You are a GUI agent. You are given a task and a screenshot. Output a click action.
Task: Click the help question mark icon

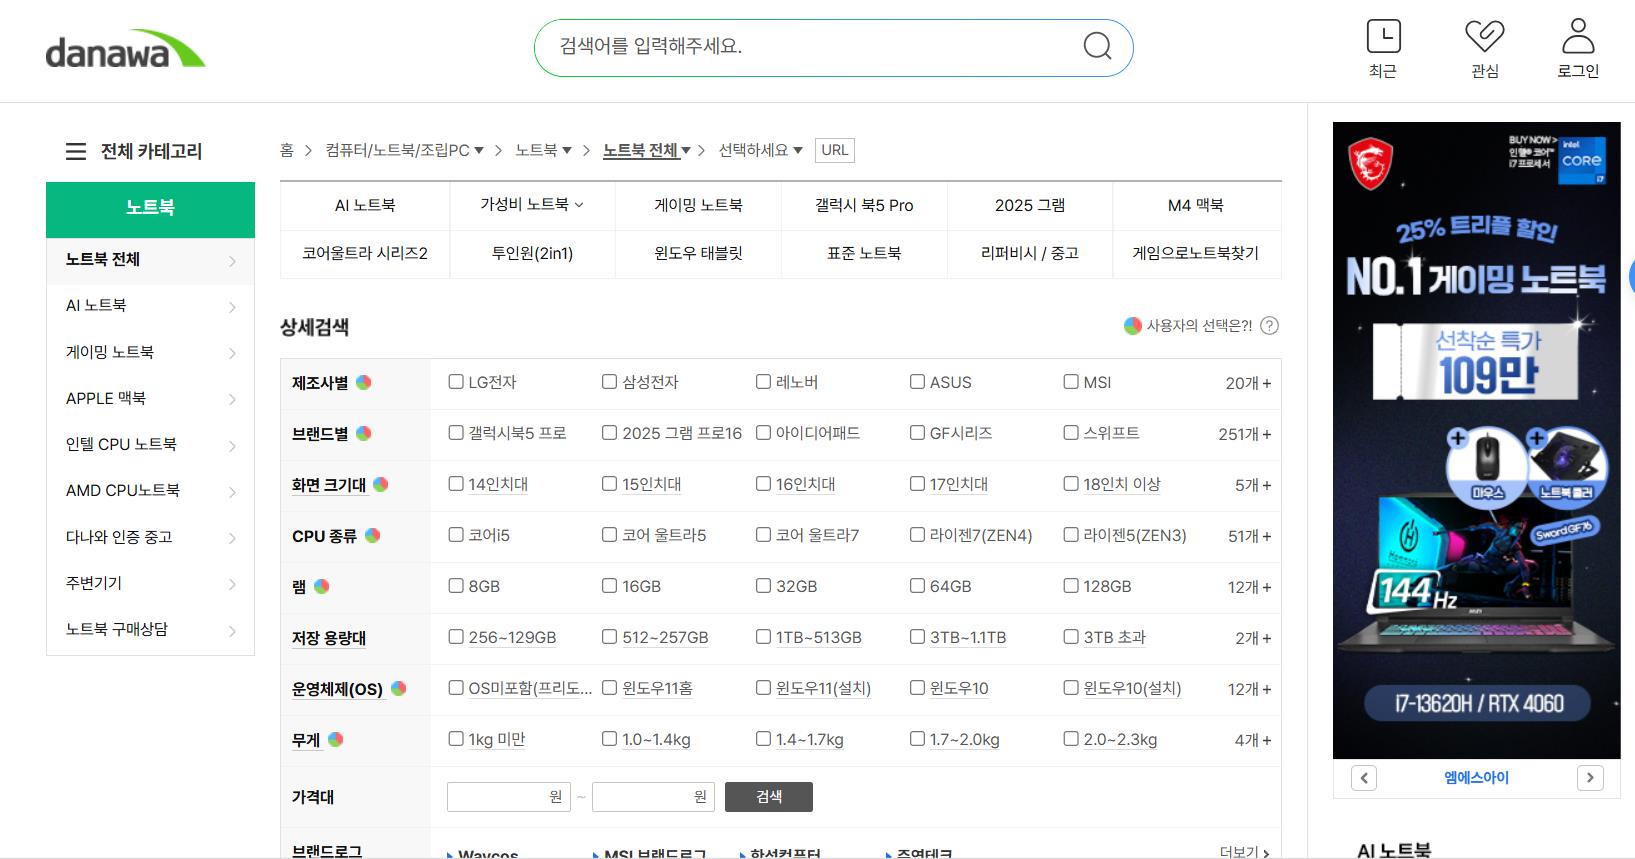click(x=1270, y=326)
